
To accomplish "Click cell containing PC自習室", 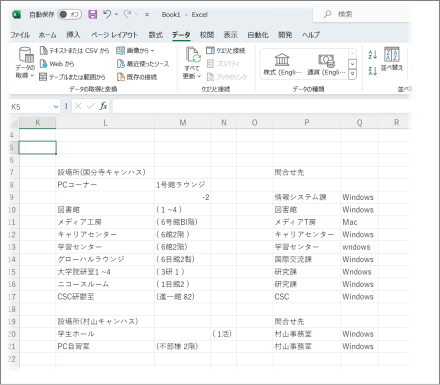I will click(x=105, y=347).
